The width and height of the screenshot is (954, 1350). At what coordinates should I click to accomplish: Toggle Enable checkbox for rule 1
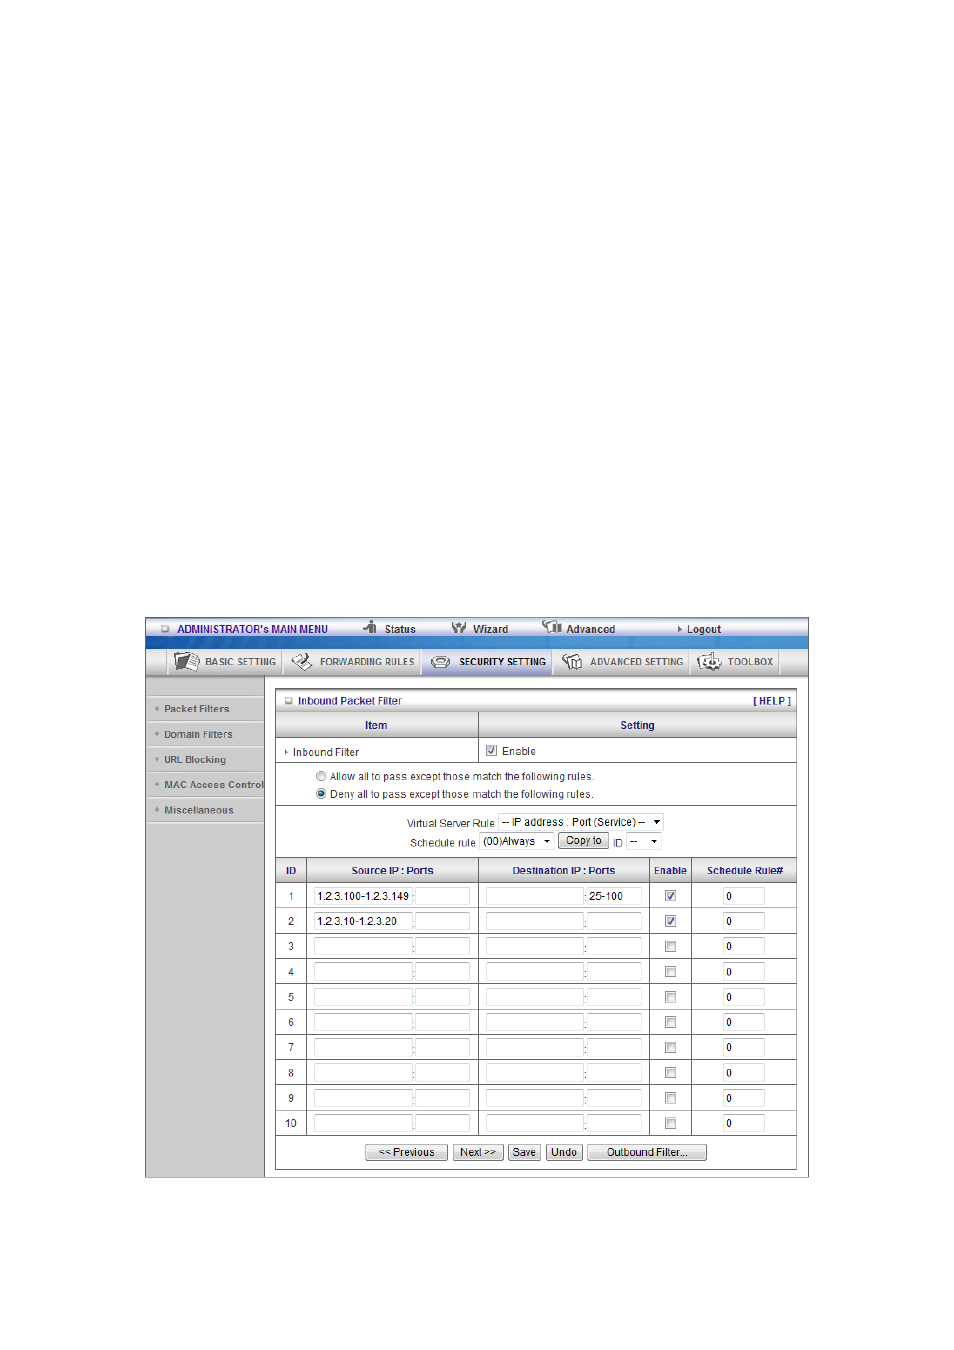[x=670, y=896]
